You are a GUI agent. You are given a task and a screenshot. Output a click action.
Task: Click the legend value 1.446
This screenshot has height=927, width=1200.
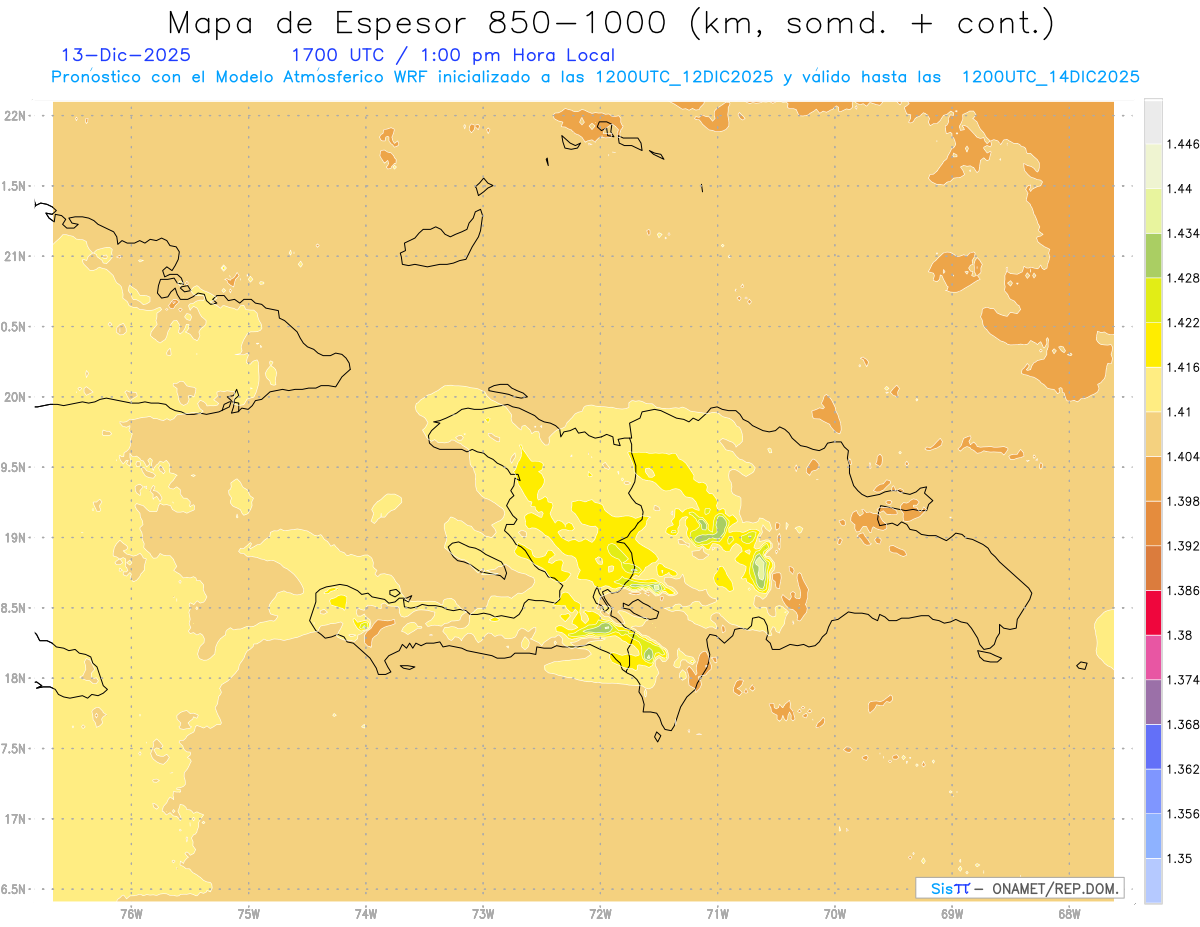click(1182, 144)
